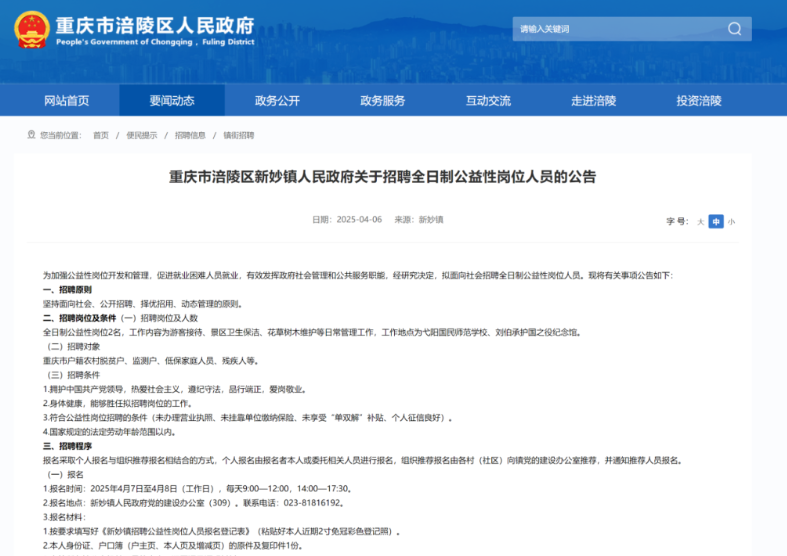Click the location icon beside 您当前的位置
The width and height of the screenshot is (787, 556).
click(30, 135)
